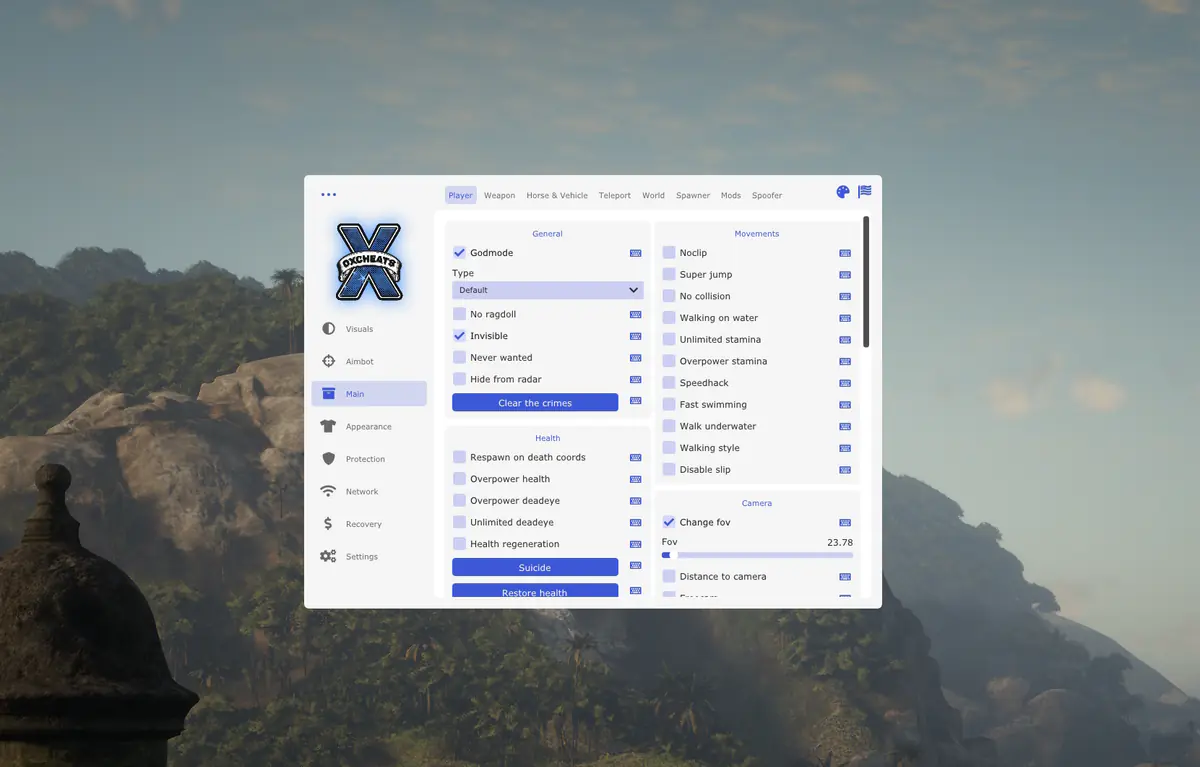This screenshot has height=767, width=1200.
Task: Click the Network wifi icon in sidebar
Action: point(328,491)
